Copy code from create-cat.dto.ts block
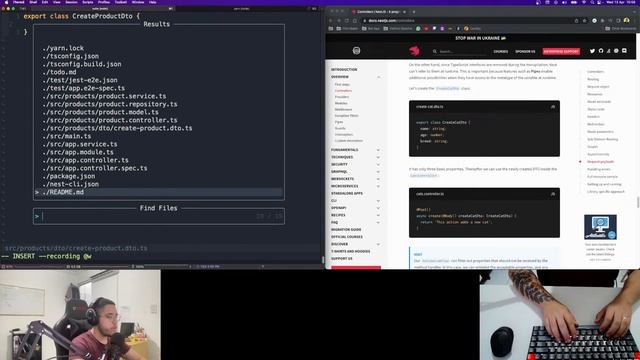 tap(553, 107)
